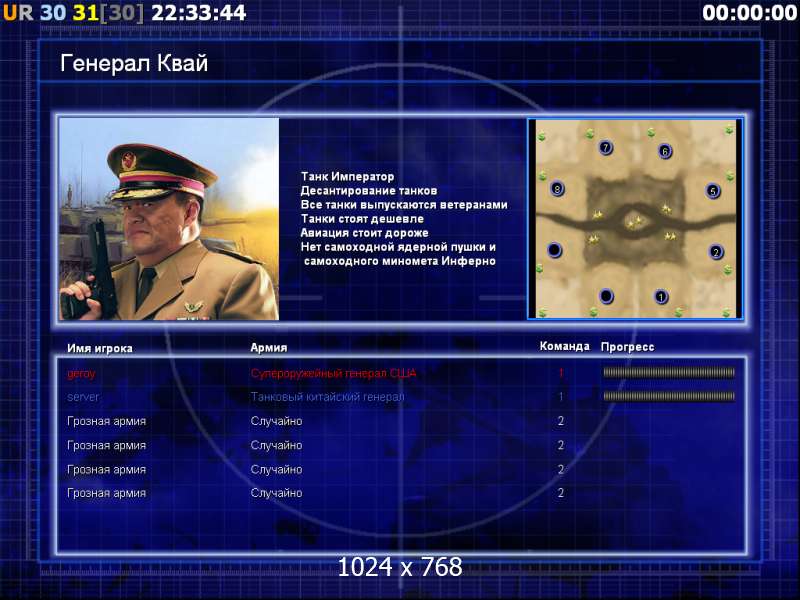Click the loading progress bar for server
Screen dimensions: 800x600
[669, 396]
